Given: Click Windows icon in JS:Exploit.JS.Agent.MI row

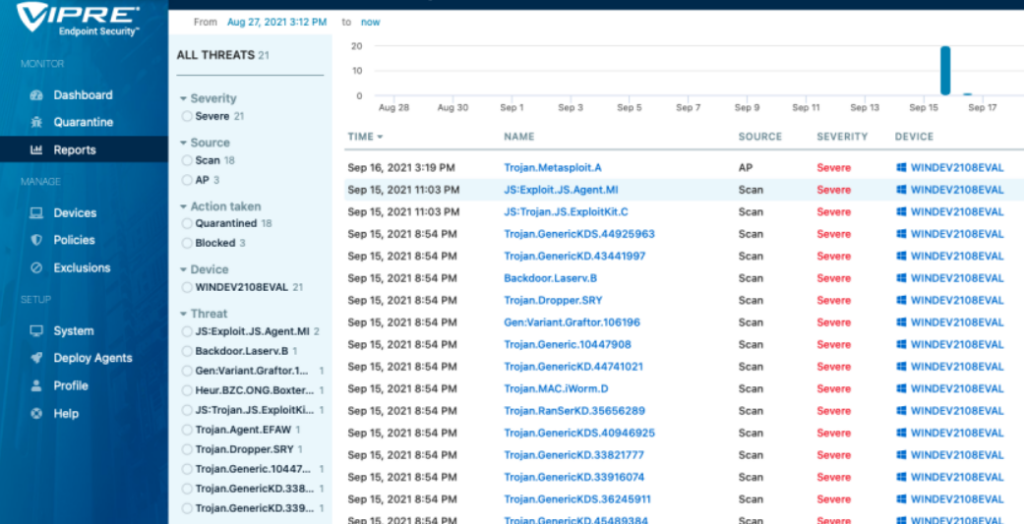Looking at the screenshot, I should pos(901,189).
